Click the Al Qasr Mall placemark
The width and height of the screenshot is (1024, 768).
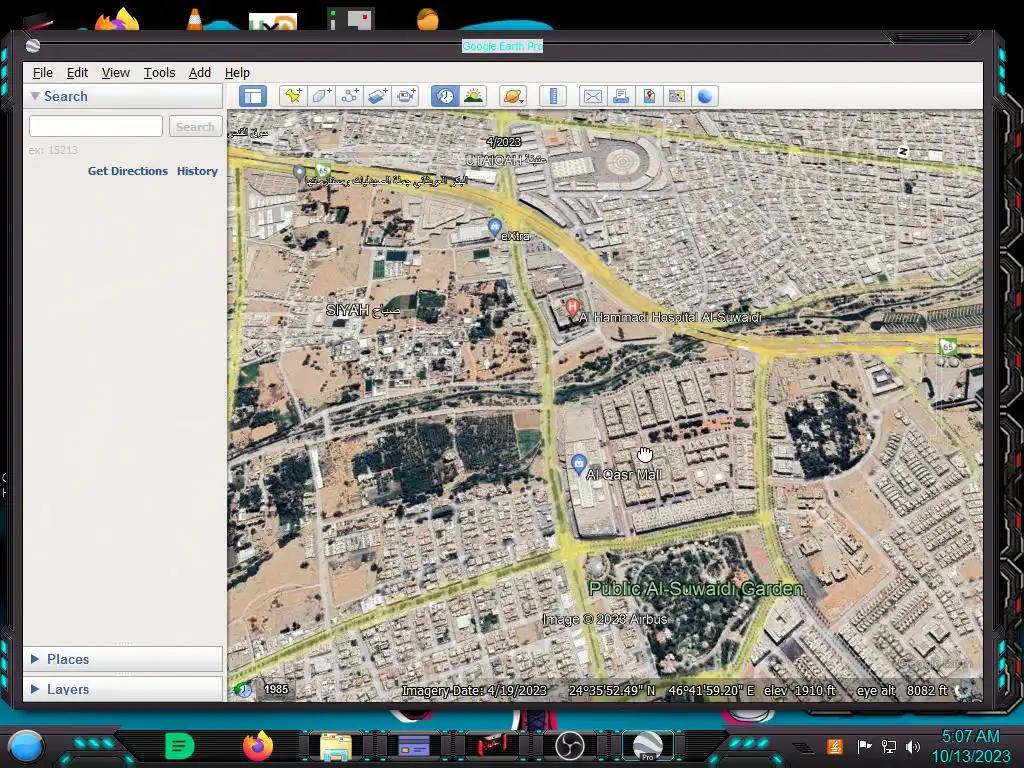click(579, 464)
